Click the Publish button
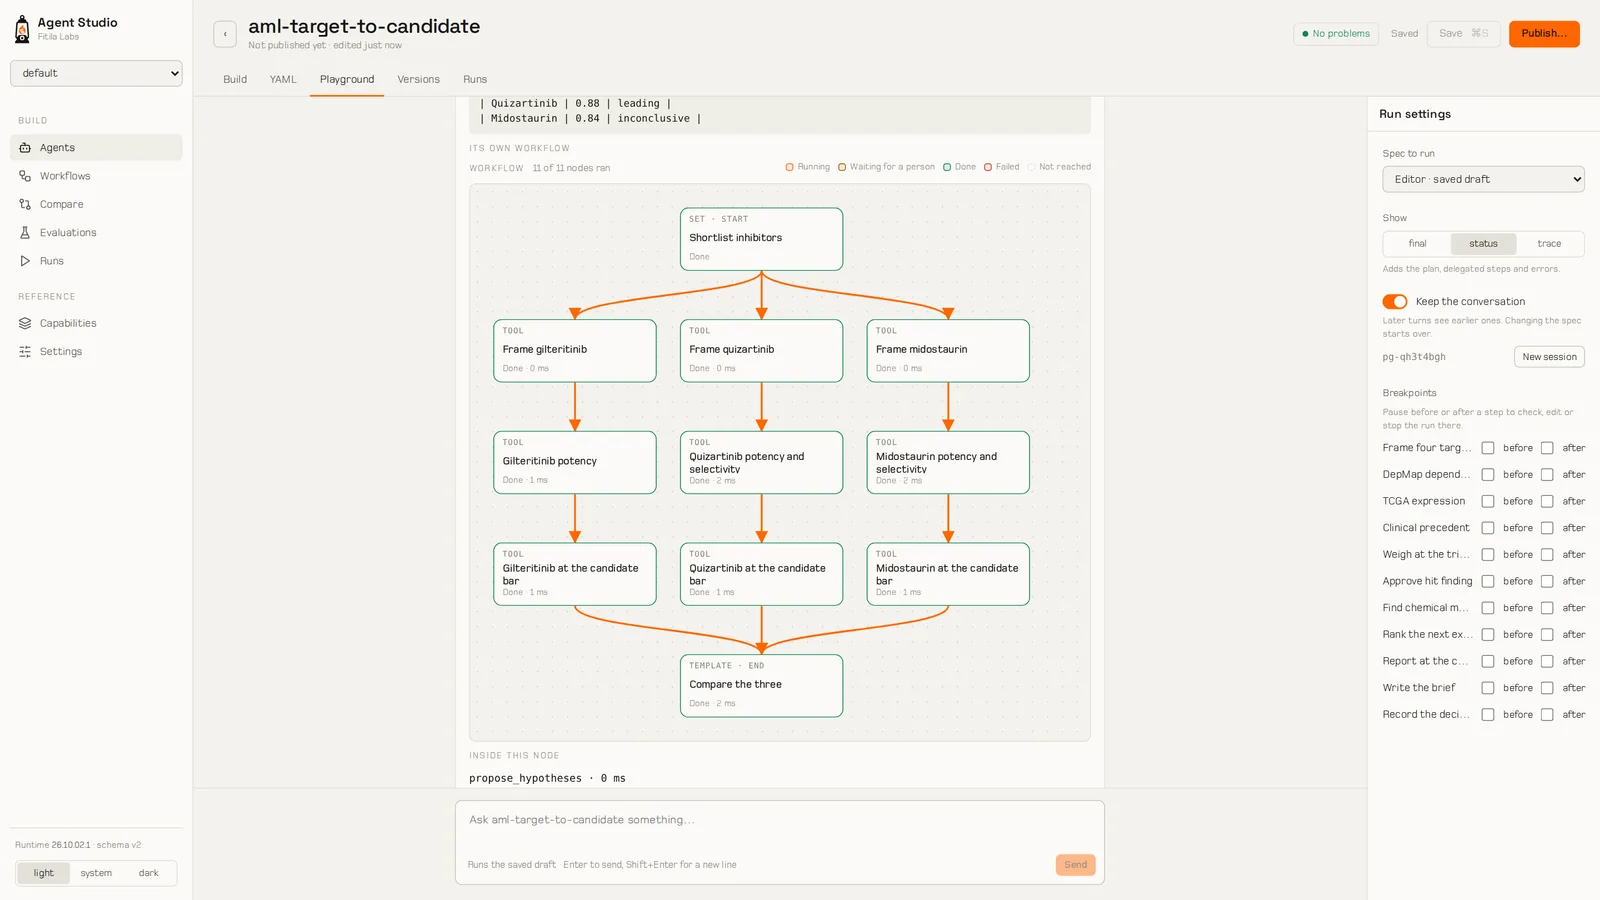The width and height of the screenshot is (1600, 900). coord(1544,34)
